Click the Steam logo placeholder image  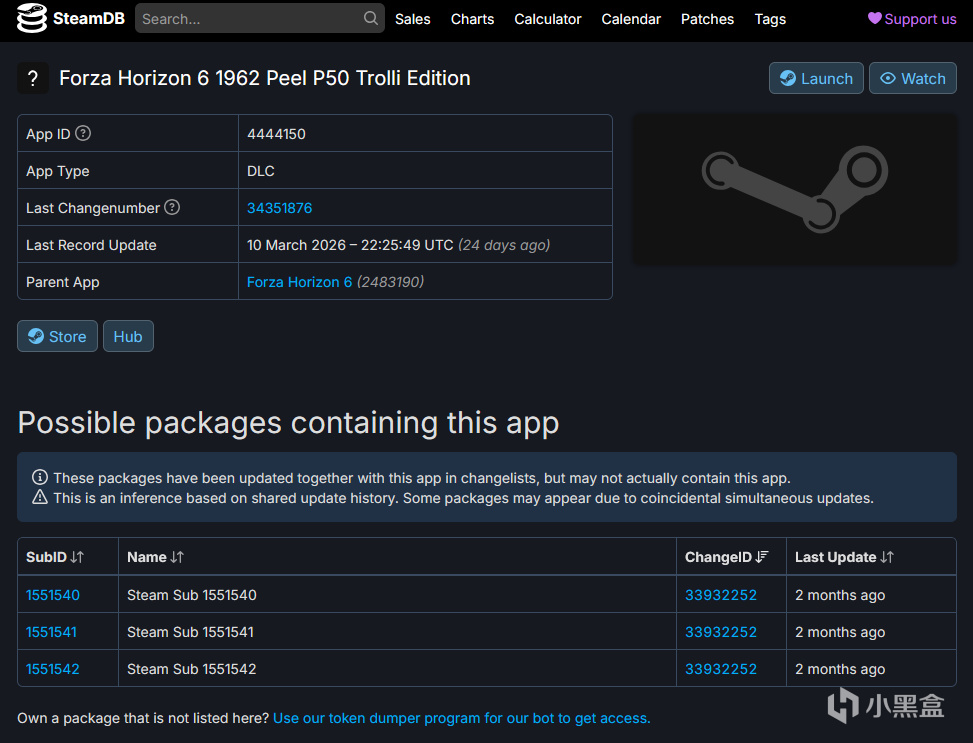pyautogui.click(x=795, y=189)
